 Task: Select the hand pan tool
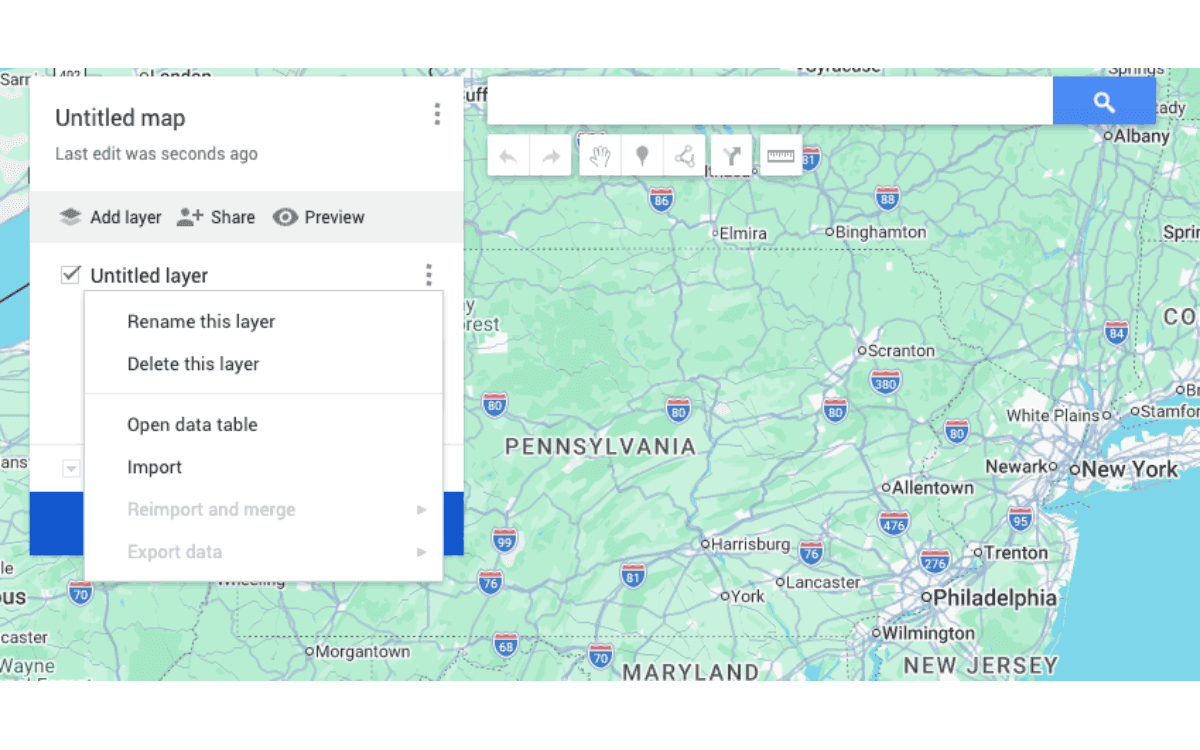599,156
